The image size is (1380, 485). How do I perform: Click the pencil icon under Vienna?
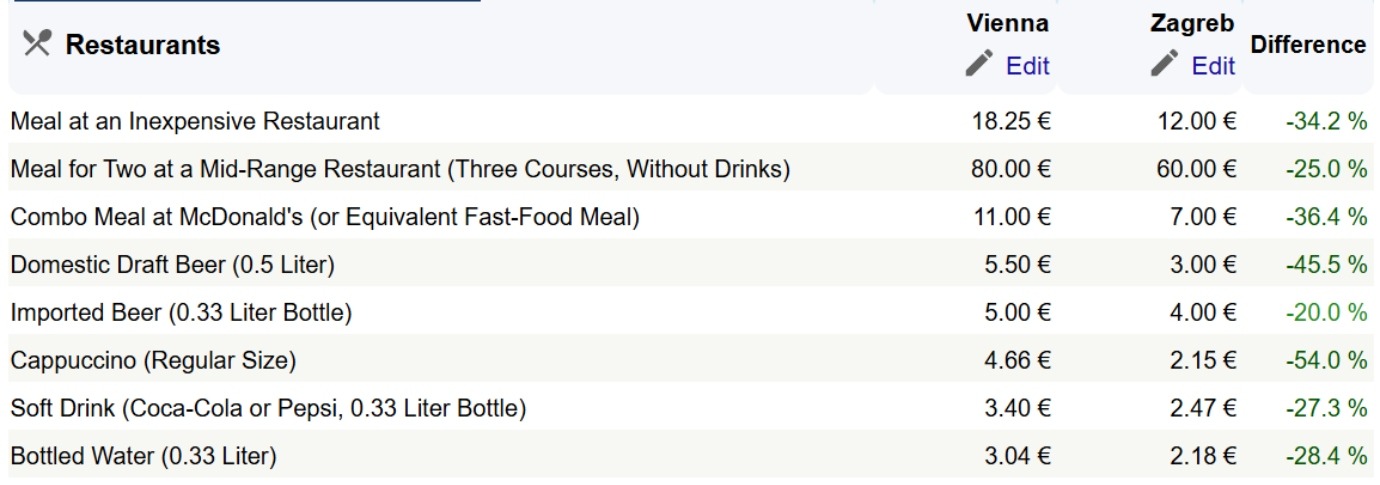click(x=979, y=64)
